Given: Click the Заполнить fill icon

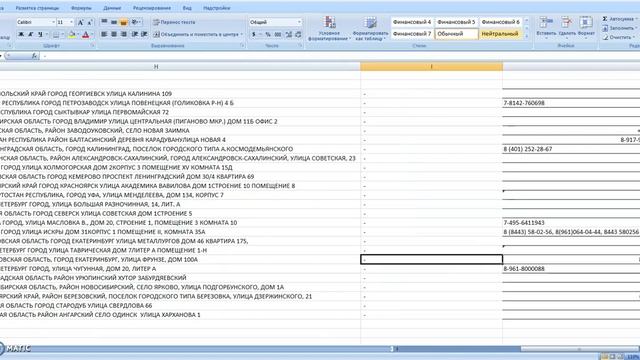Looking at the screenshot, I should tap(605, 28).
